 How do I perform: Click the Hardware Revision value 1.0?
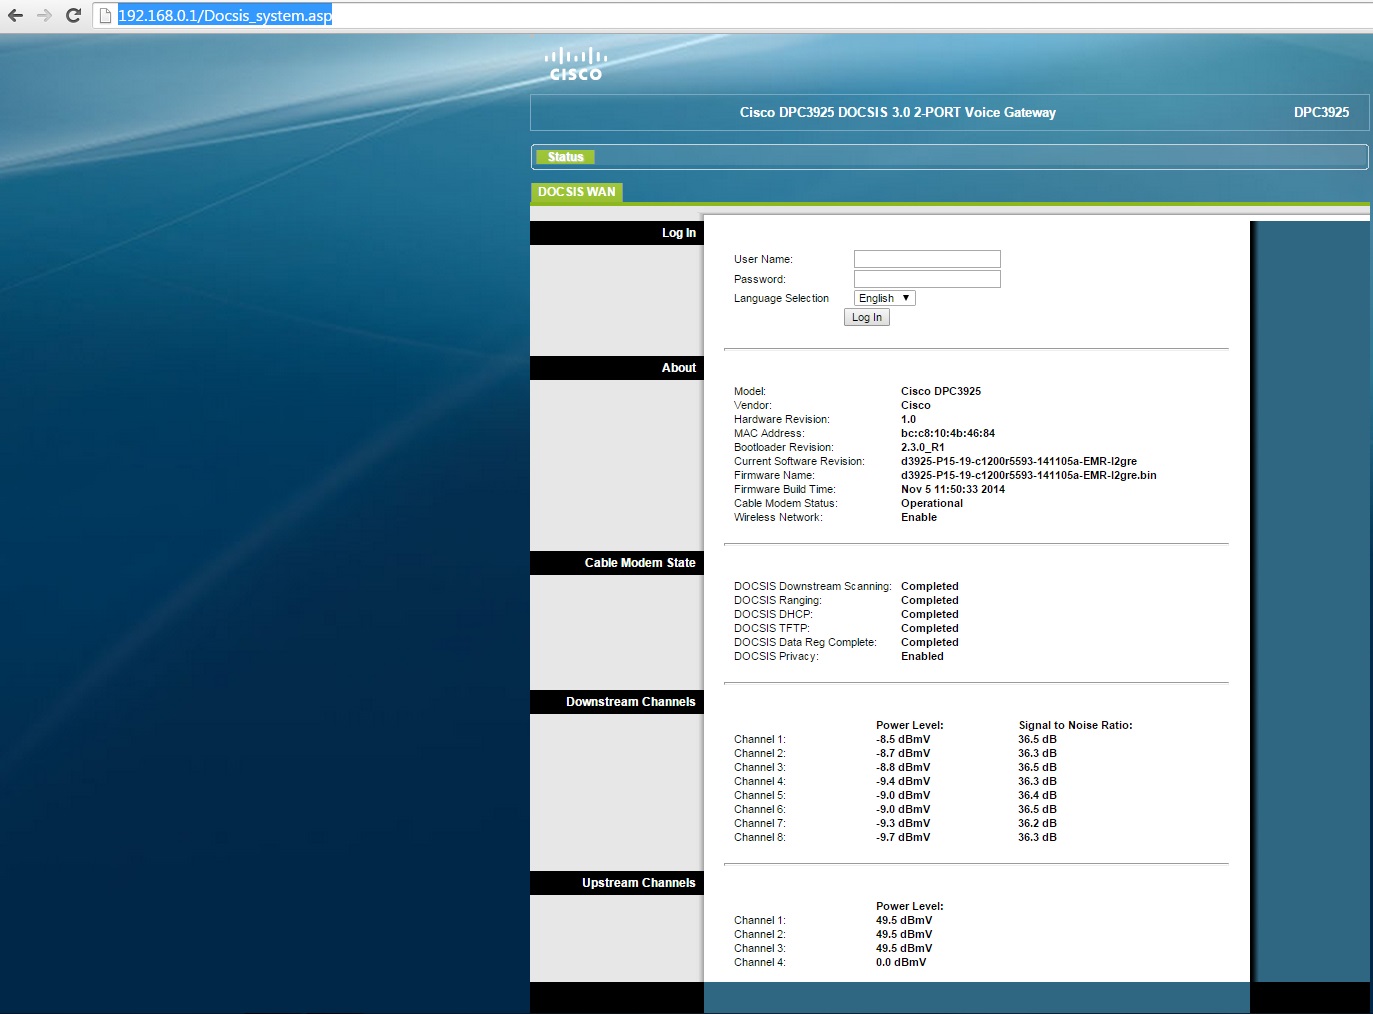pos(908,419)
